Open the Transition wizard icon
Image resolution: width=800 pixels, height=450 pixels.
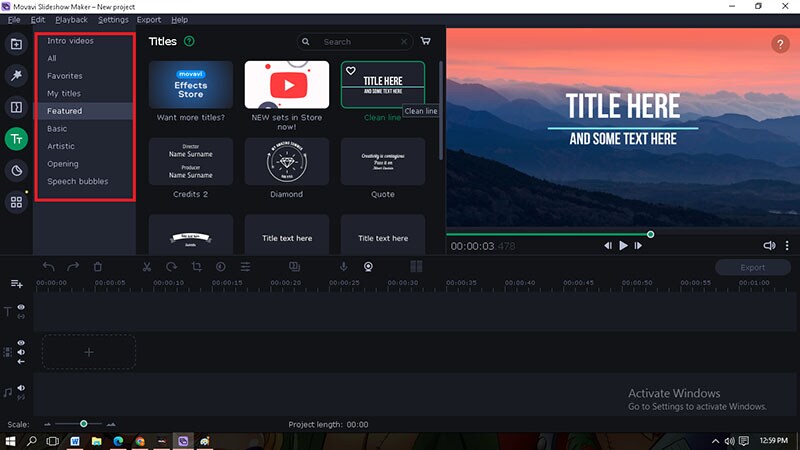tap(294, 266)
